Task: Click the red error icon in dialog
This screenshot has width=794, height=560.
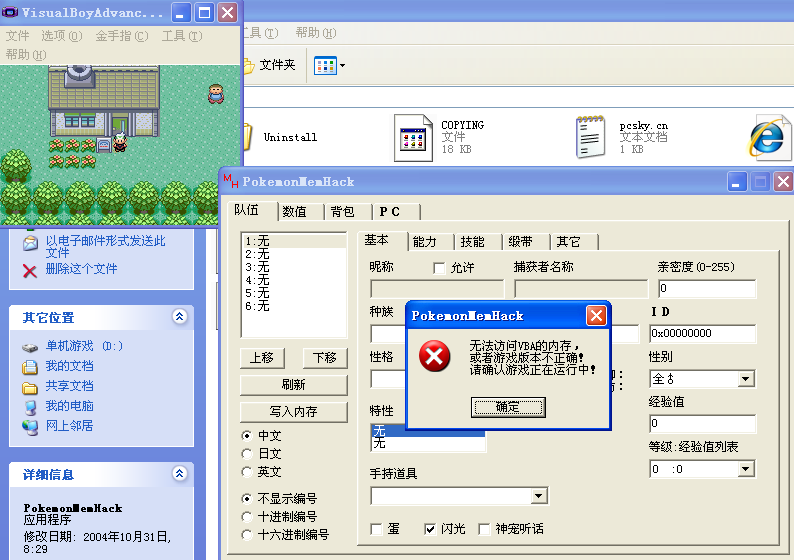Action: (x=434, y=356)
